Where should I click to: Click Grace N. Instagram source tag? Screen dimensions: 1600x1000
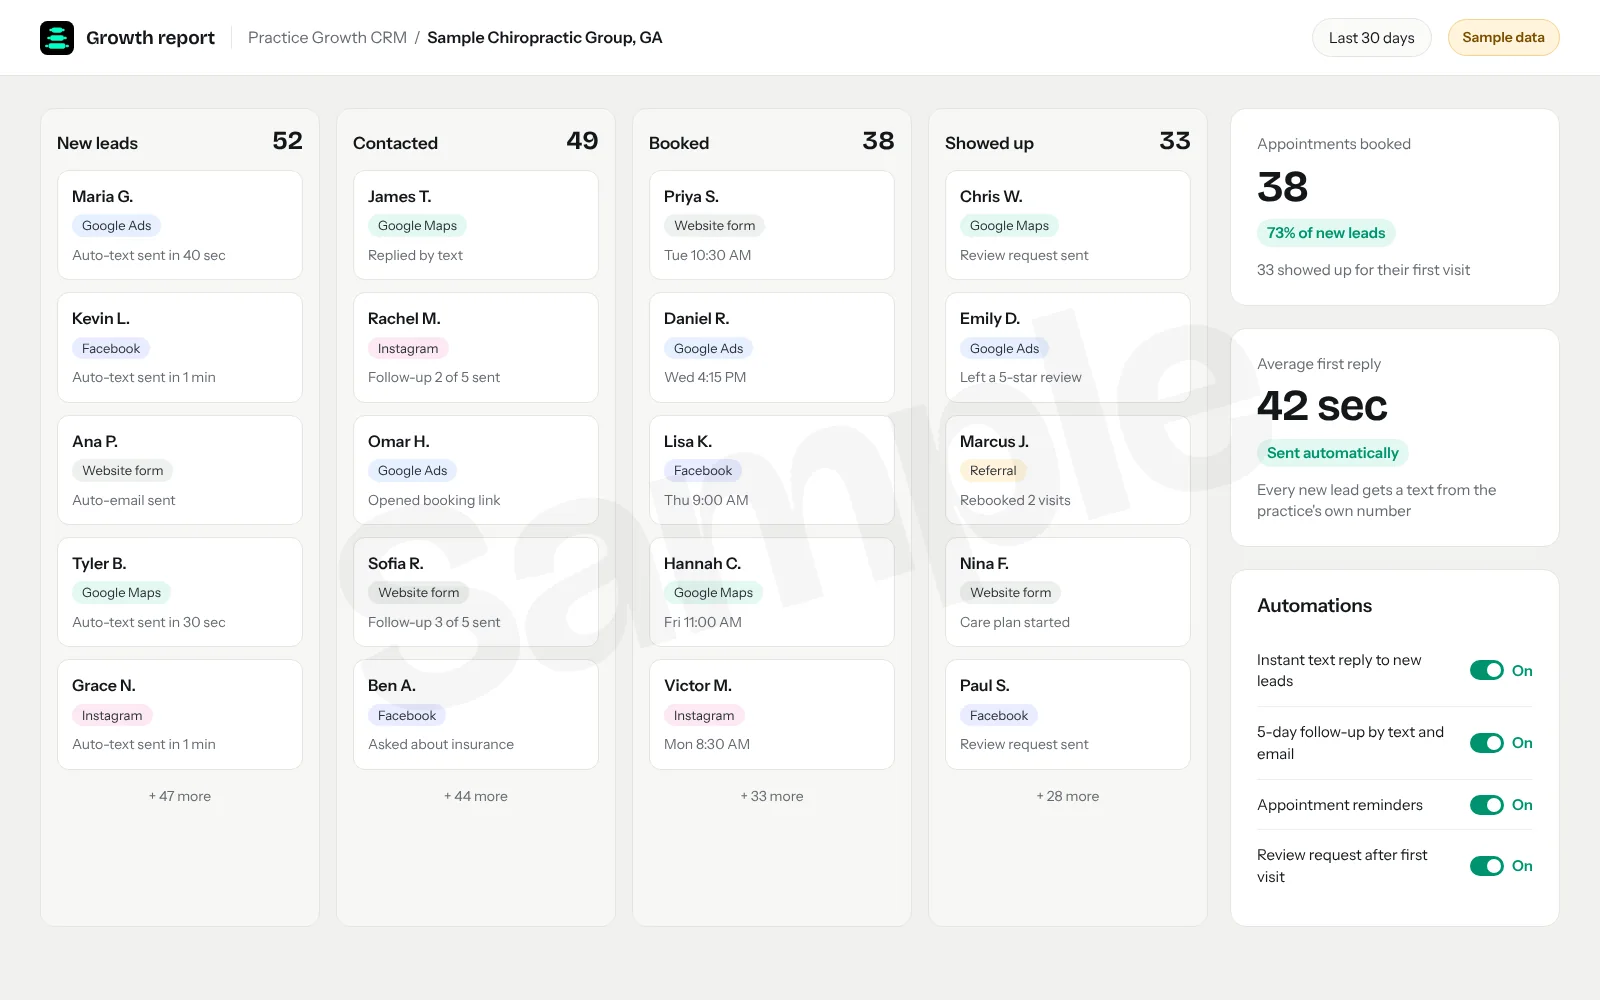point(112,715)
